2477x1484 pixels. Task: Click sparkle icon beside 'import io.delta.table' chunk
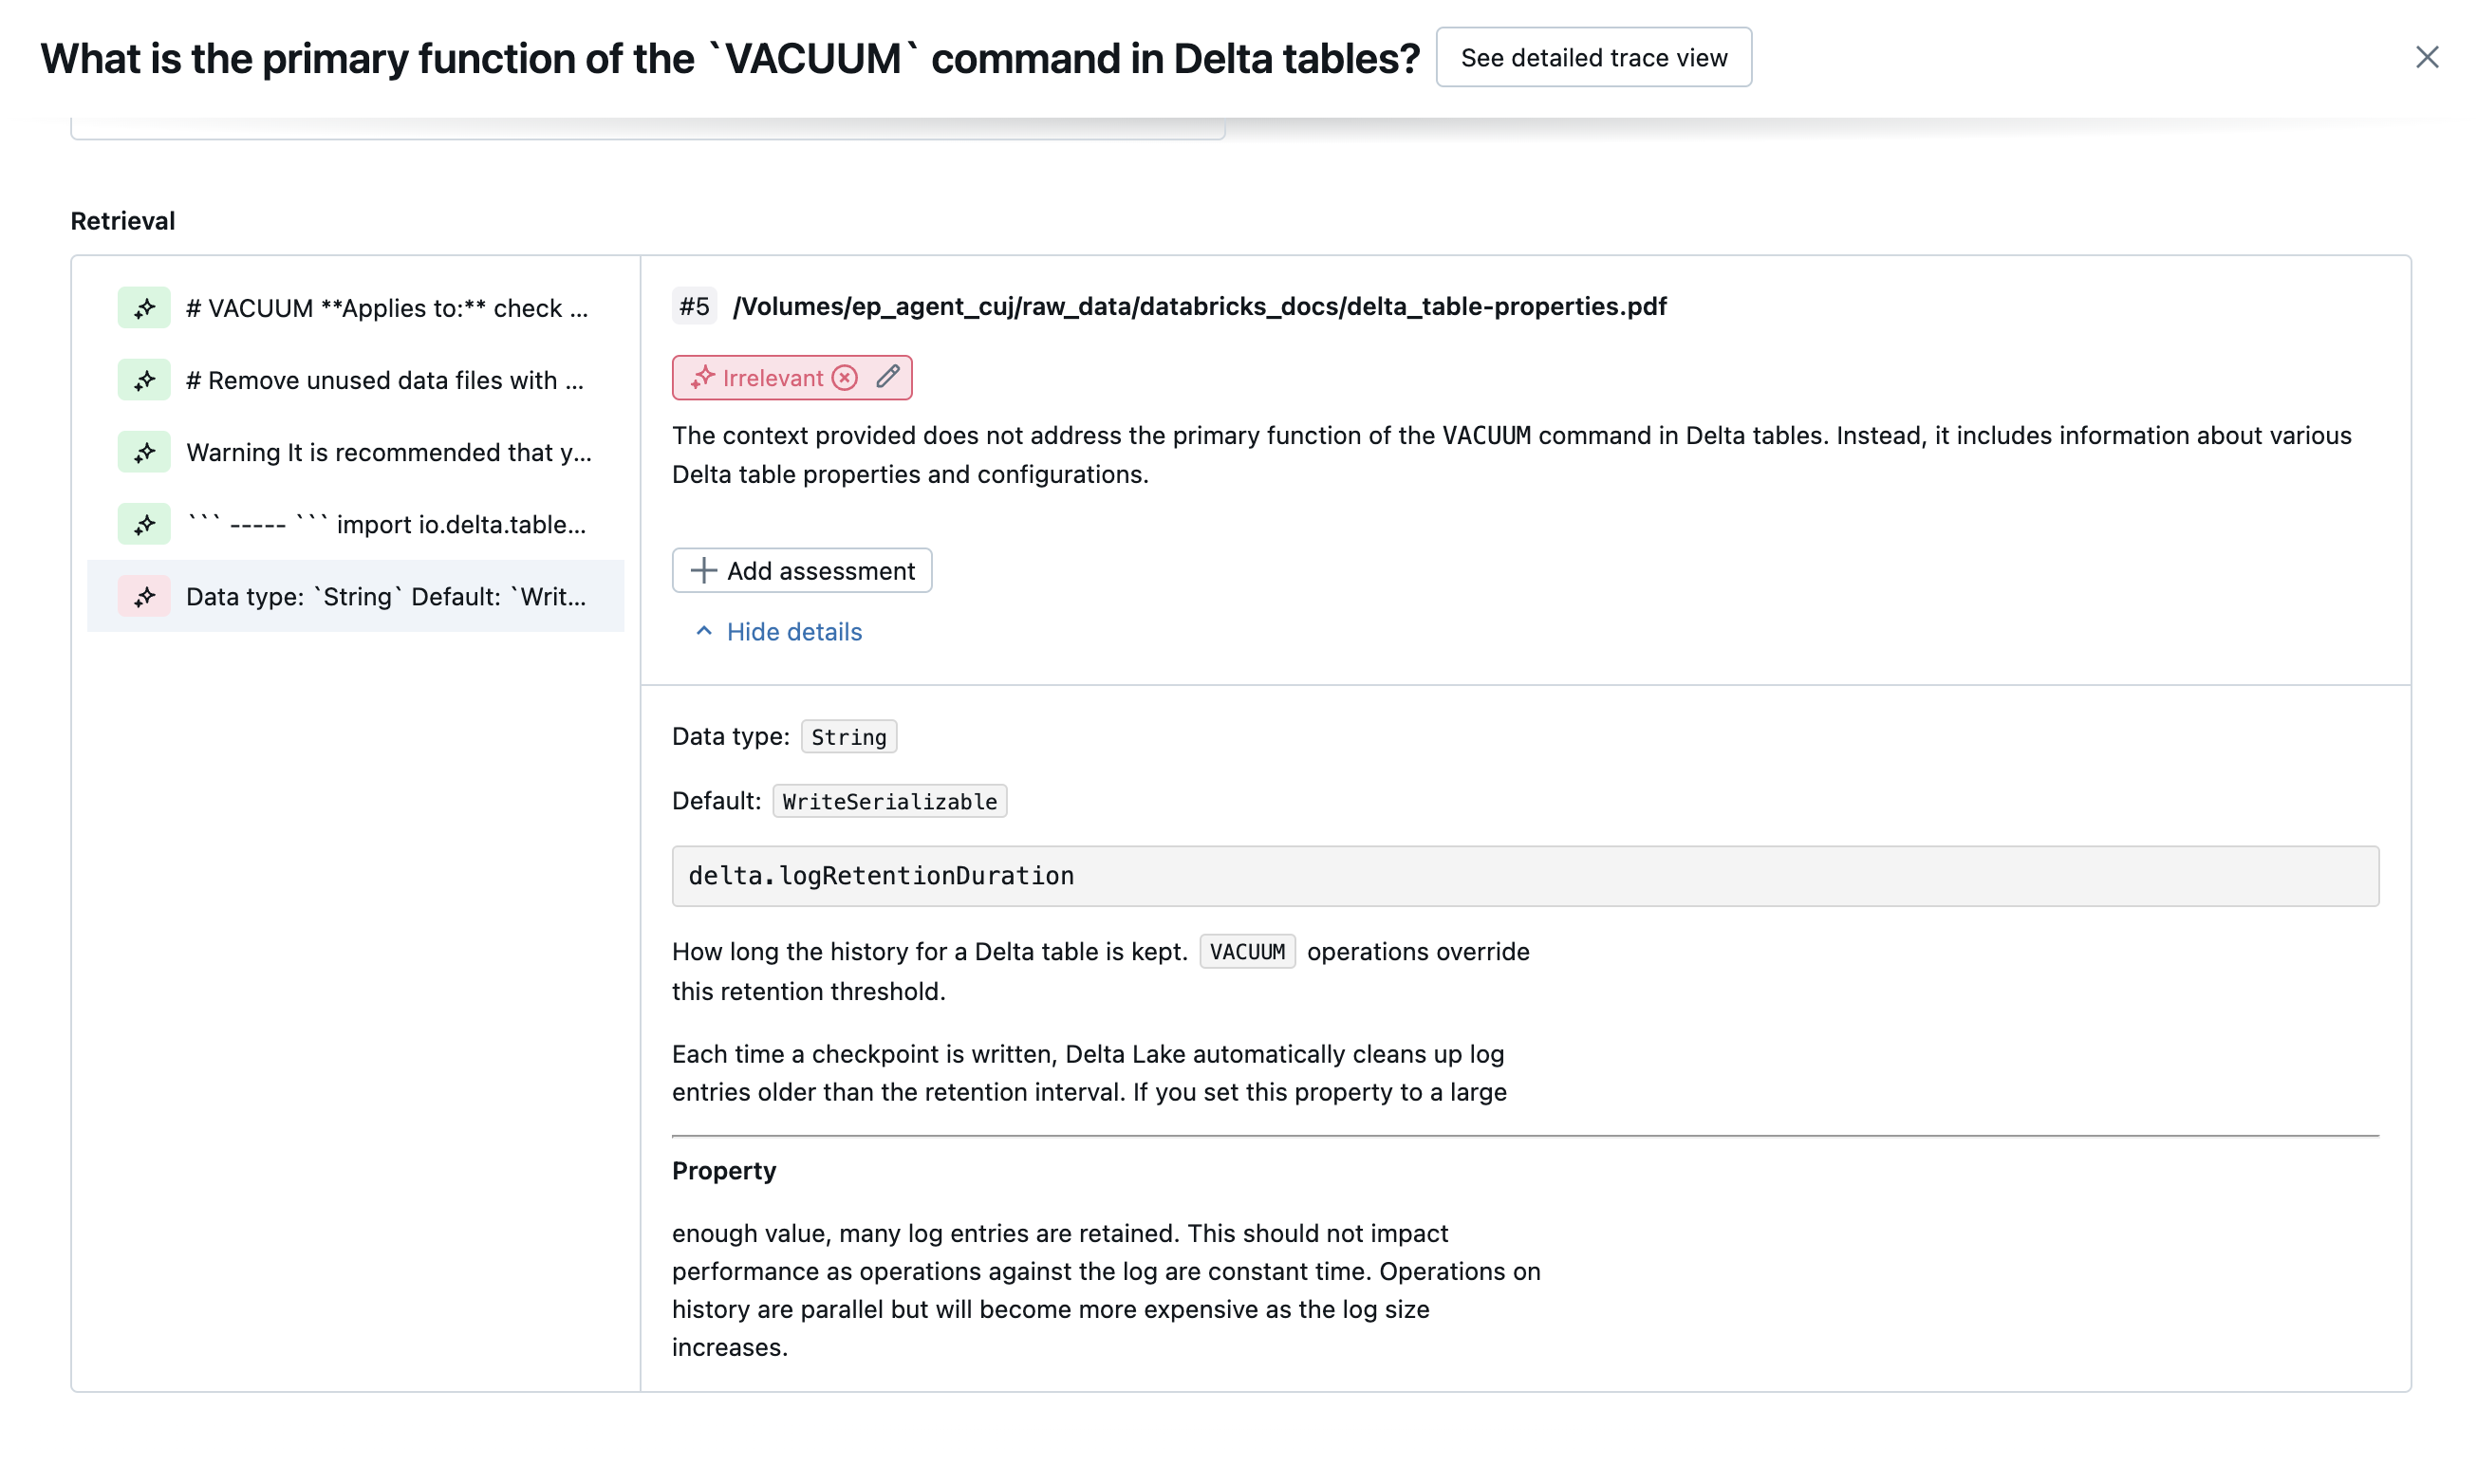pyautogui.click(x=144, y=524)
